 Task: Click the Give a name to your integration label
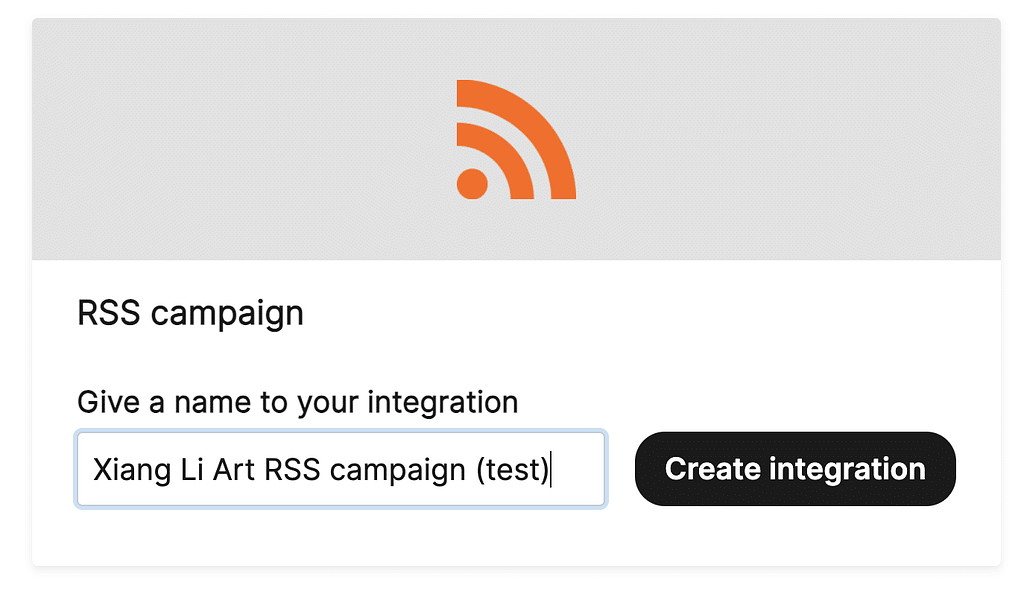297,402
